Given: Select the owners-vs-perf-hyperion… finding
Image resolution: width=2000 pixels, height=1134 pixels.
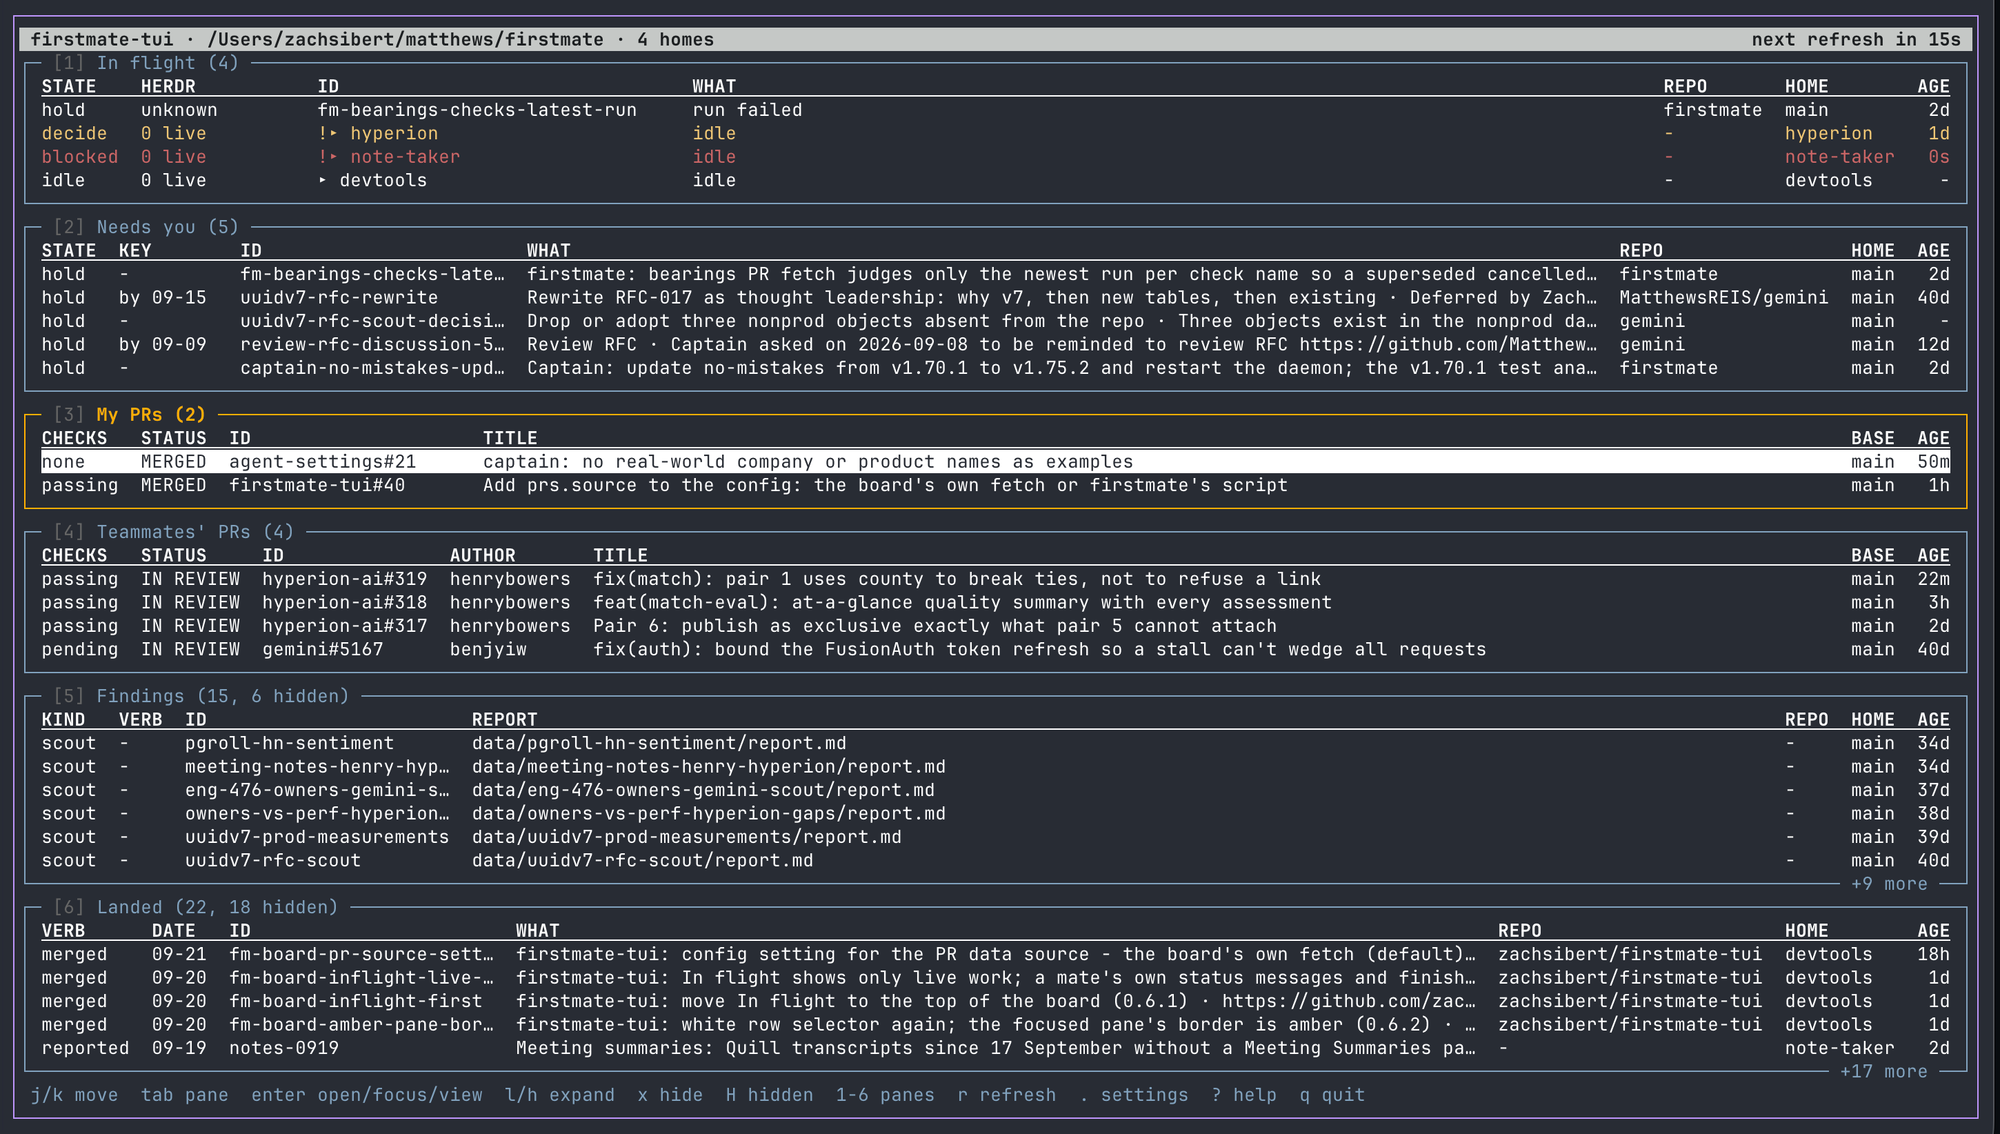Looking at the screenshot, I should (995, 814).
